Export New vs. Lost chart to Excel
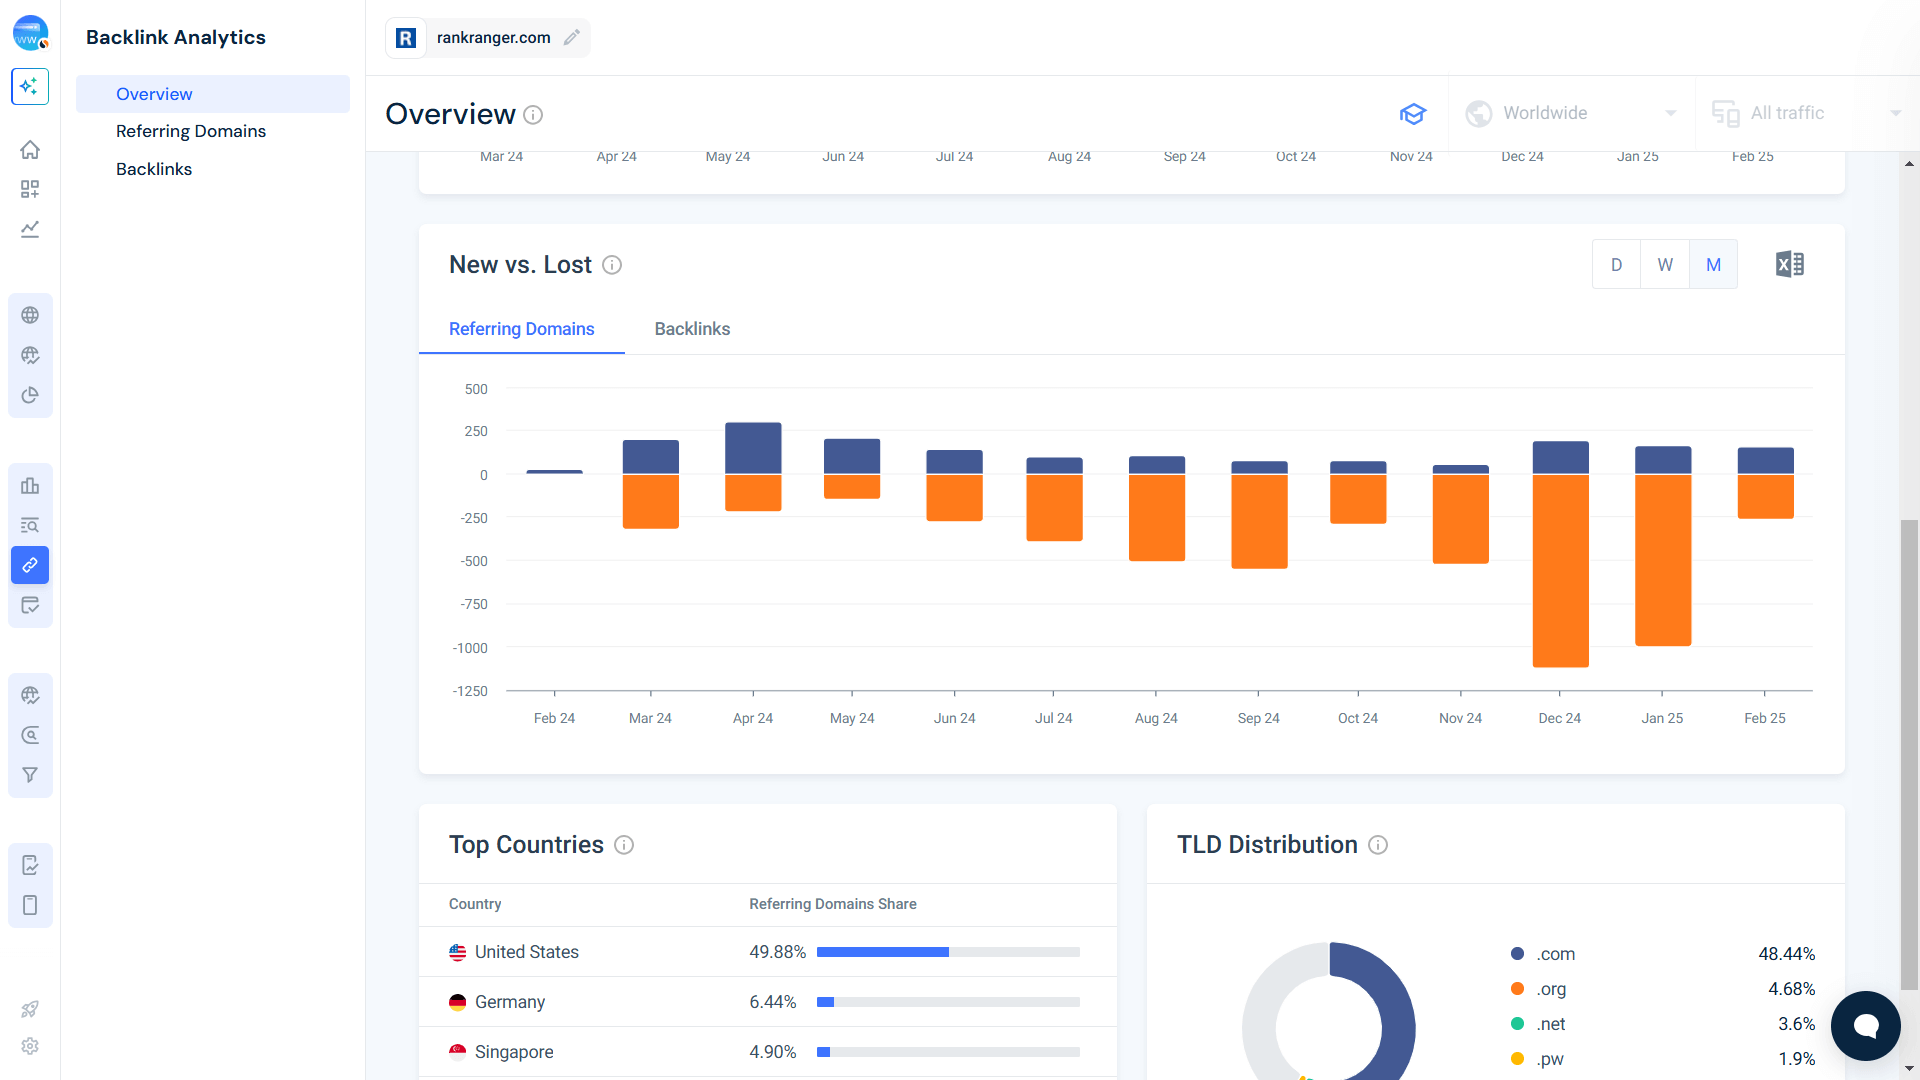Image resolution: width=1920 pixels, height=1080 pixels. pyautogui.click(x=1789, y=264)
